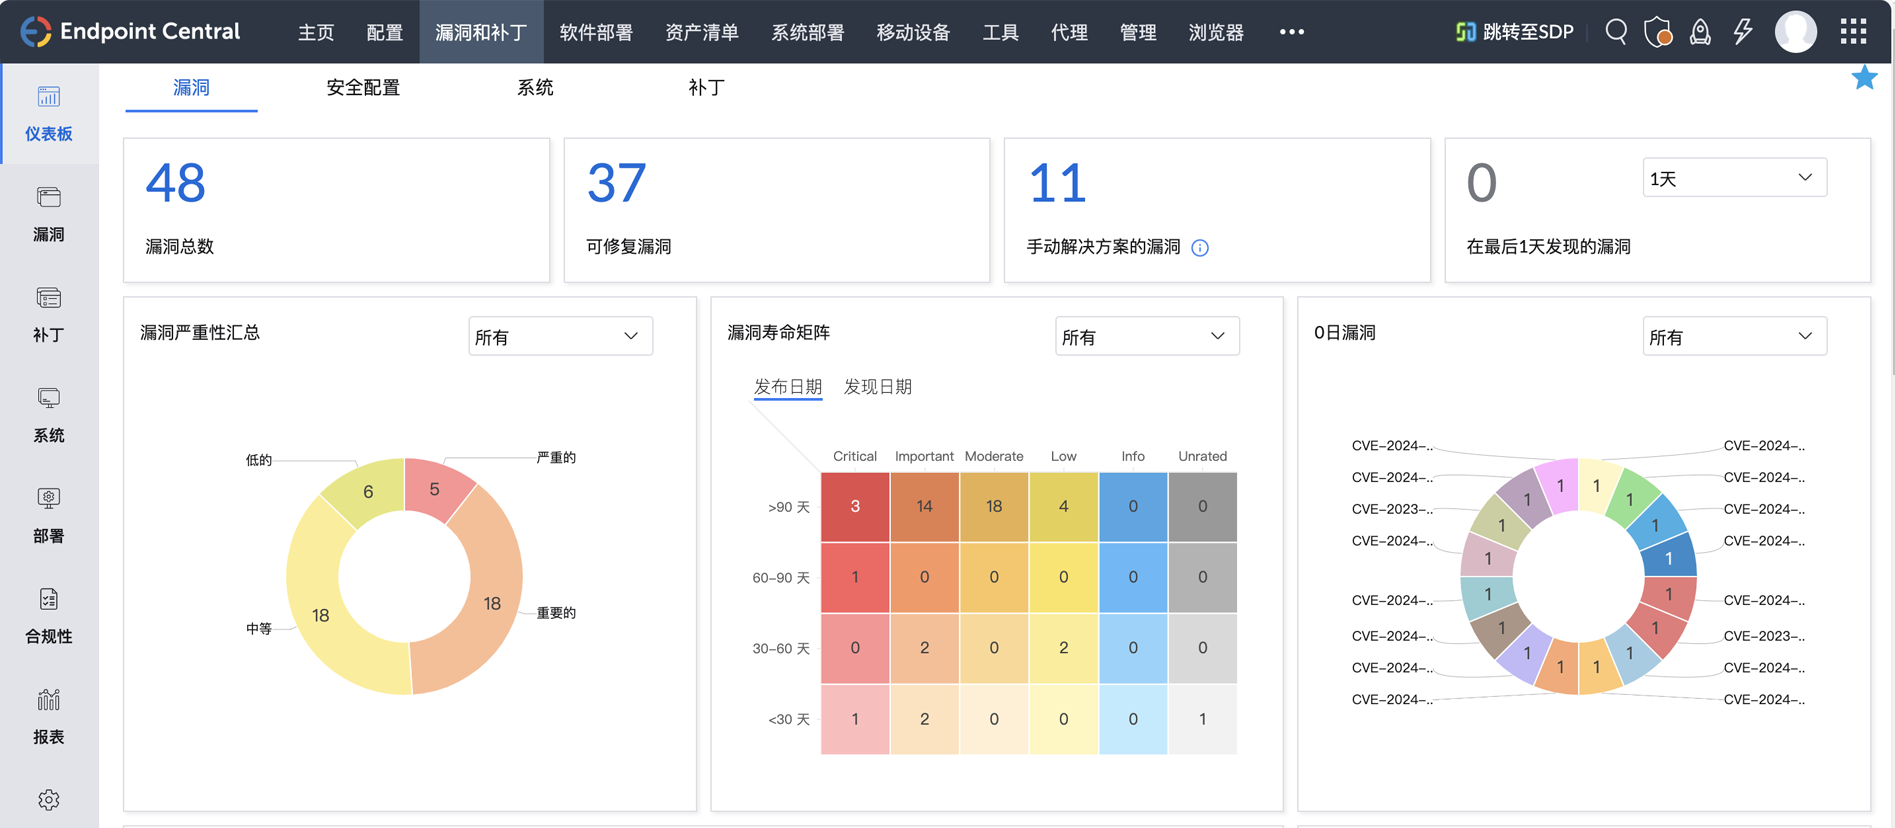Click the rocket icon in top bar
The image size is (1895, 828).
[1700, 32]
